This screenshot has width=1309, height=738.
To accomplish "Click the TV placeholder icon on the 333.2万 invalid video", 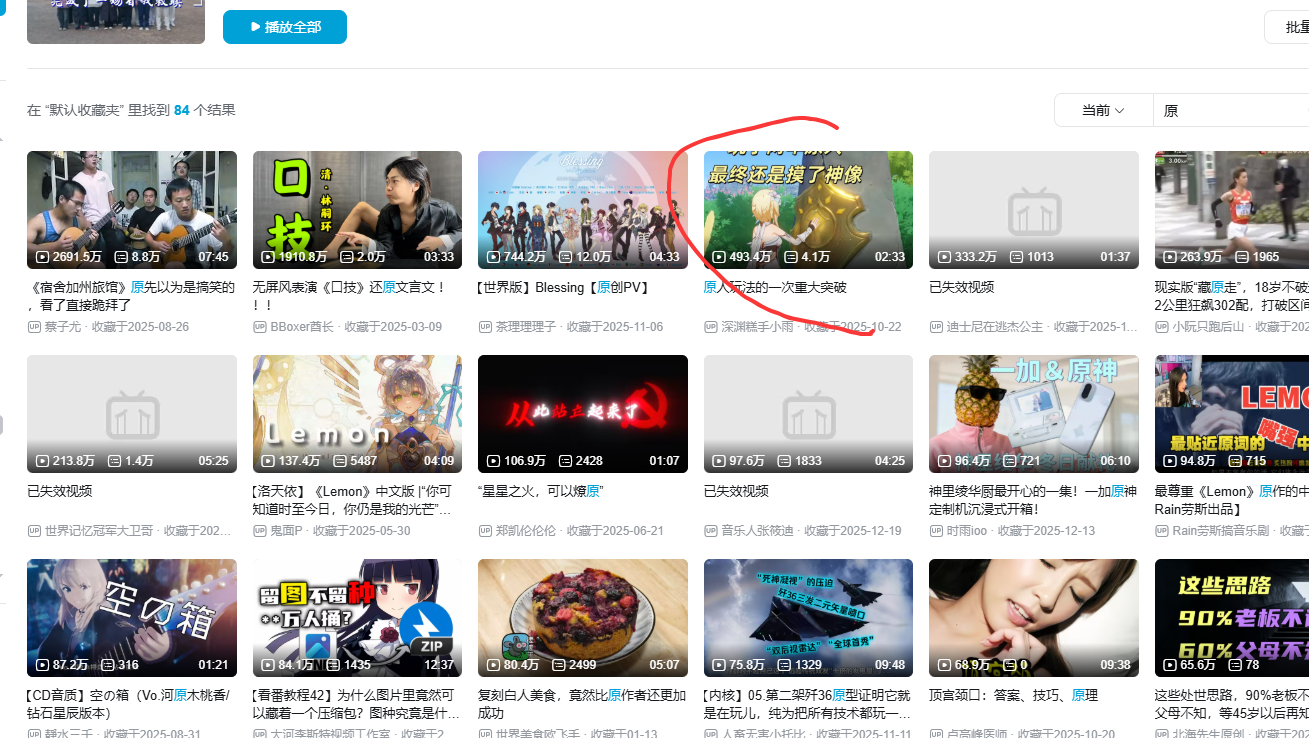I will (1033, 210).
